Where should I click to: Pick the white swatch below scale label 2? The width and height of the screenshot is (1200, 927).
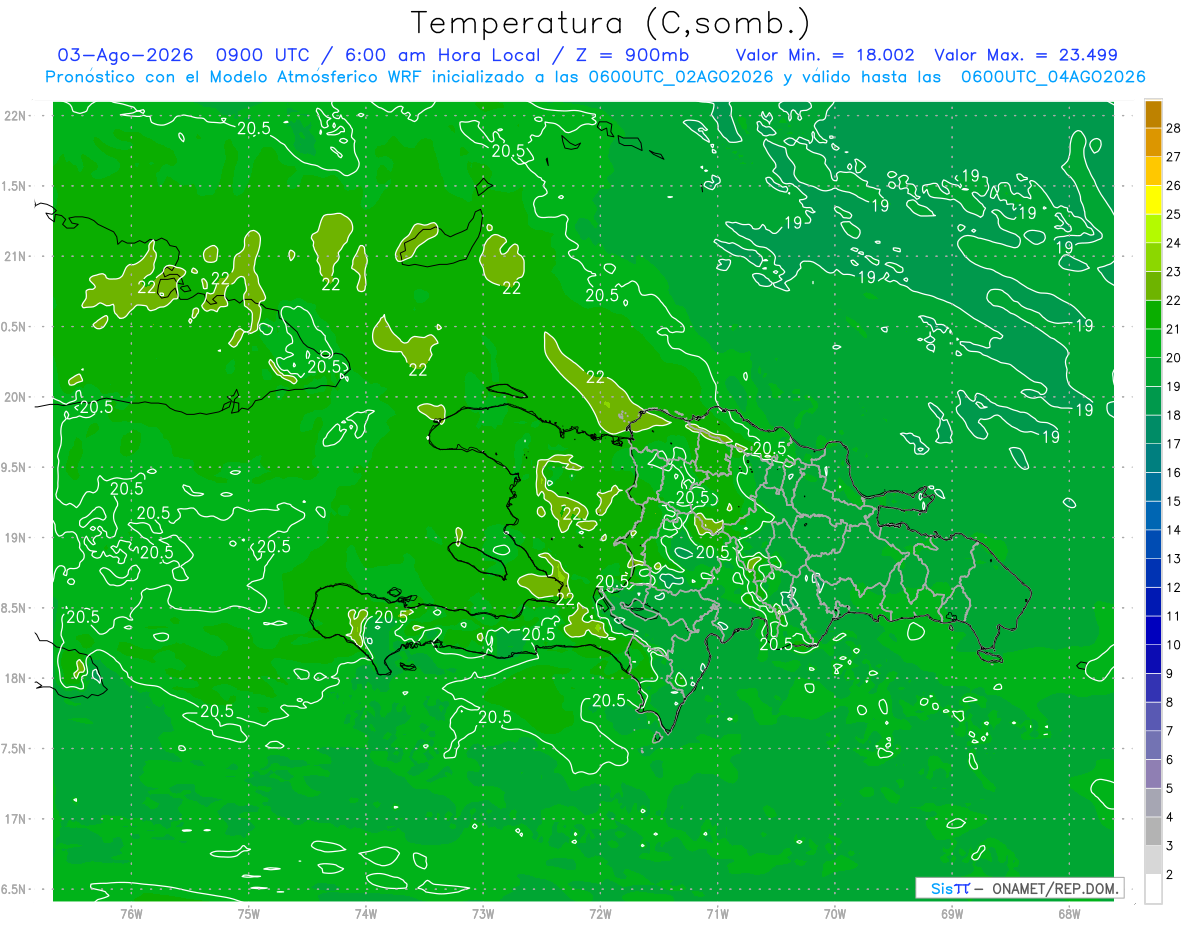point(1153,889)
